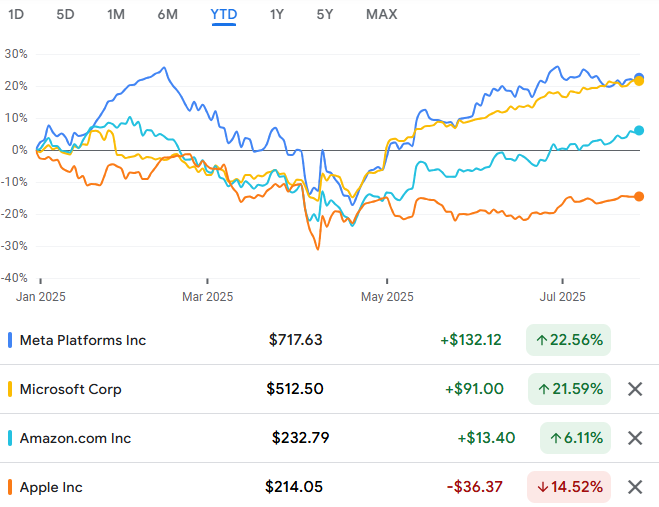Remove Apple Inc from comparison
Screen dimensions: 659x507
[635, 487]
